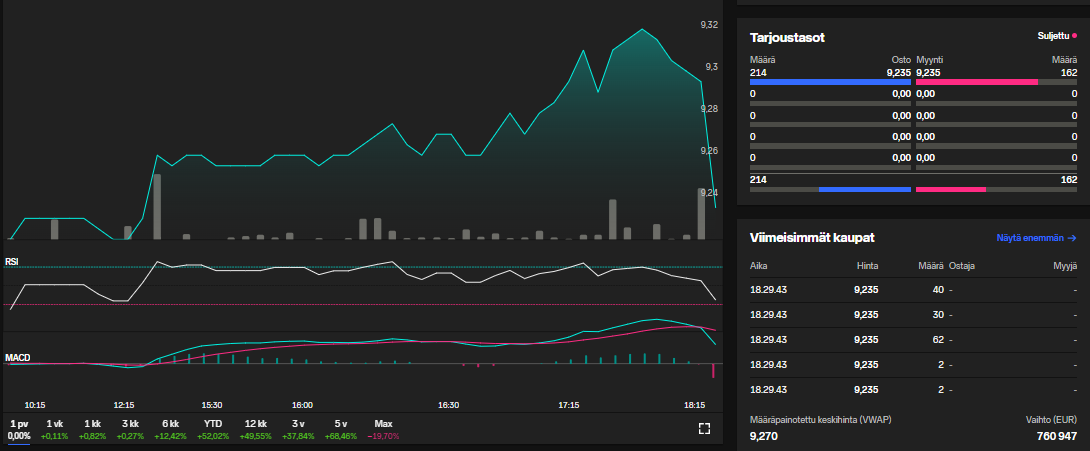Select the 12 kk time range
The width and height of the screenshot is (1090, 451).
[x=255, y=429]
